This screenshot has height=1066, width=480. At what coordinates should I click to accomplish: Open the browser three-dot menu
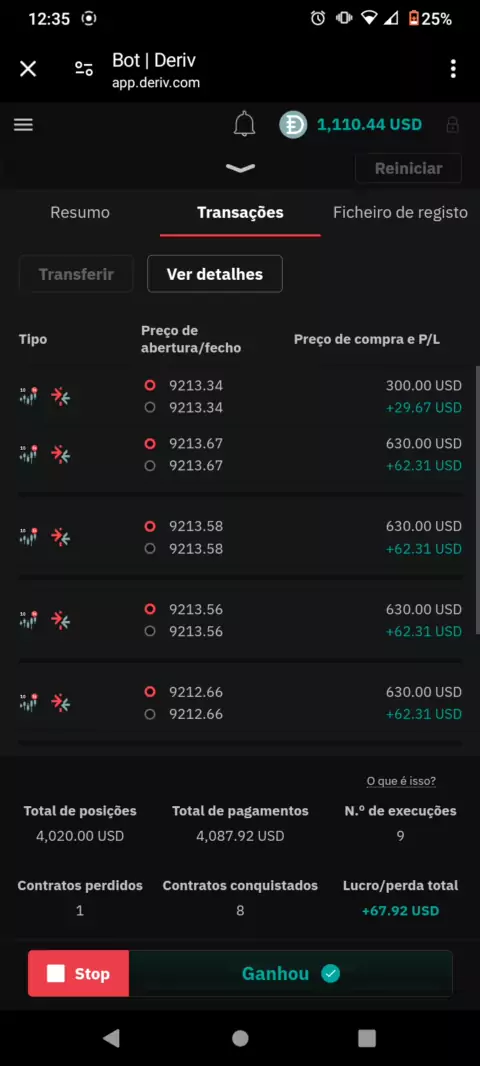(x=453, y=69)
